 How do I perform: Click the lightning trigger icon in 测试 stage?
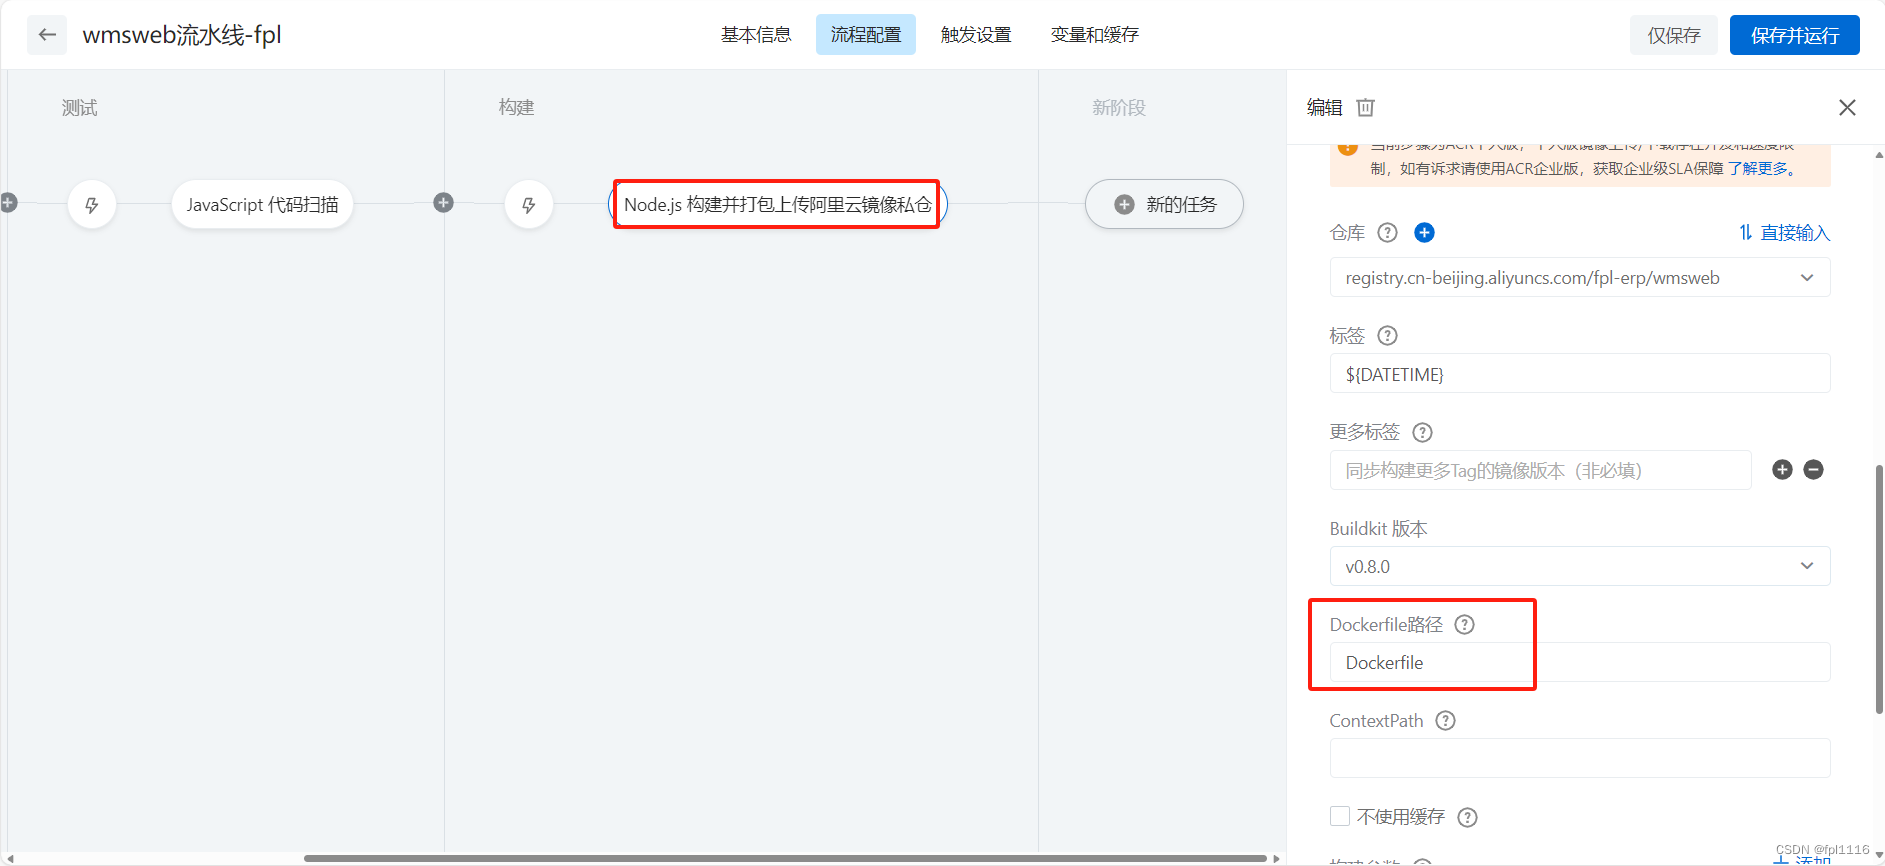coord(92,205)
